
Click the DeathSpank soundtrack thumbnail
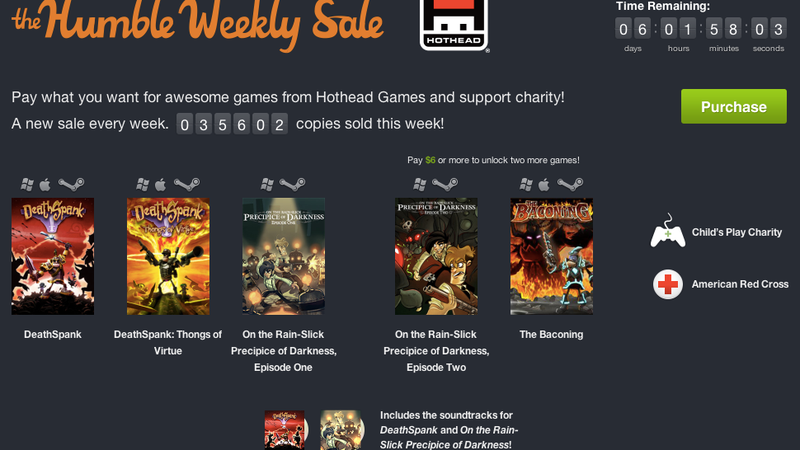point(286,430)
